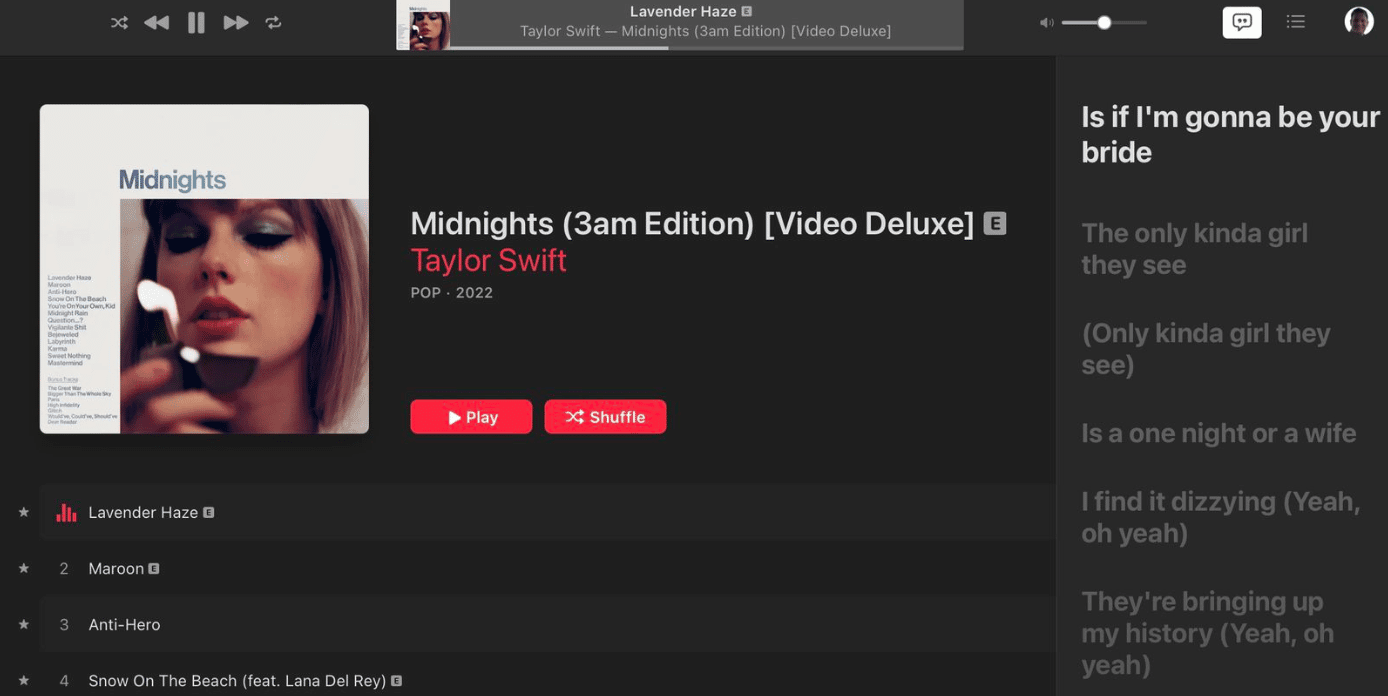This screenshot has height=696, width=1388.
Task: Adjust the volume slider
Action: click(1103, 21)
